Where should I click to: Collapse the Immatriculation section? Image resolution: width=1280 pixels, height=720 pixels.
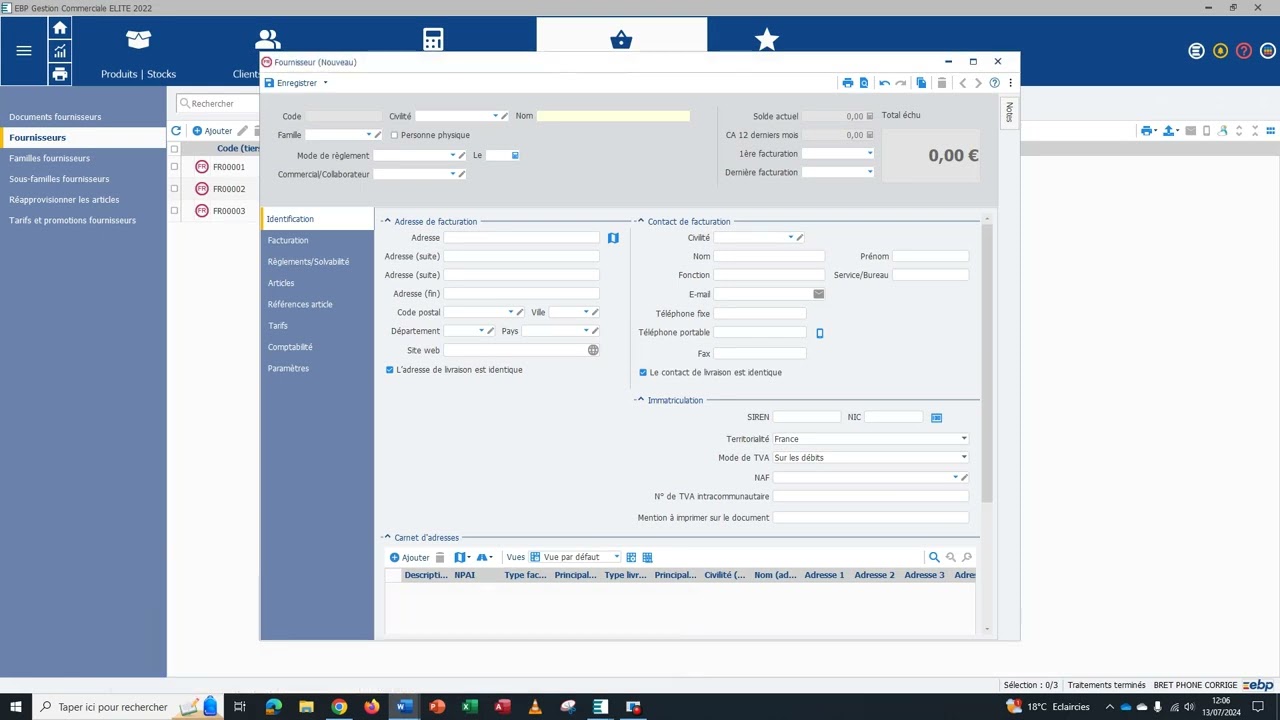(640, 400)
